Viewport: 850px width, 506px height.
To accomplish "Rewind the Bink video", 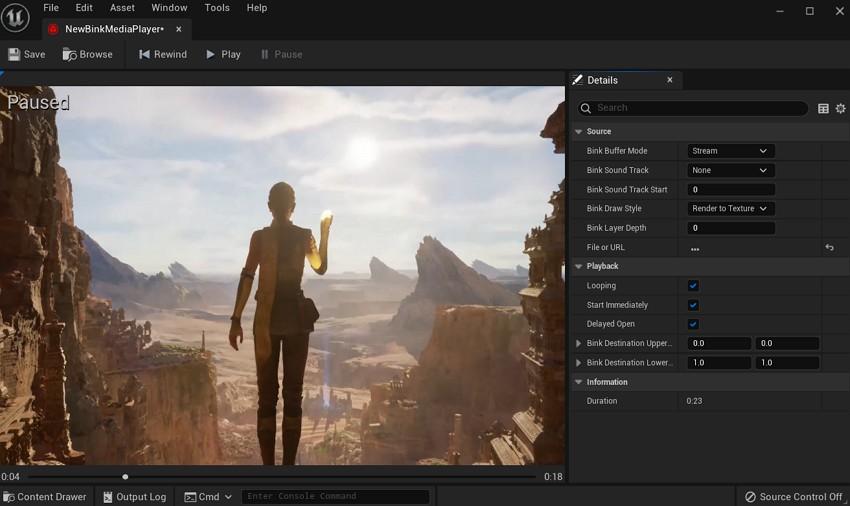I will 163,54.
